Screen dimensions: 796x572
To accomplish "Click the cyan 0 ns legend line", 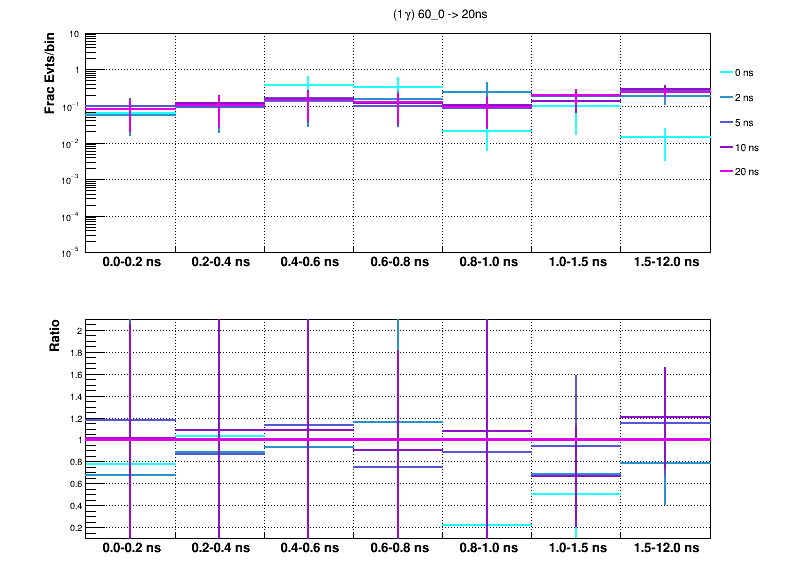I will pyautogui.click(x=727, y=72).
